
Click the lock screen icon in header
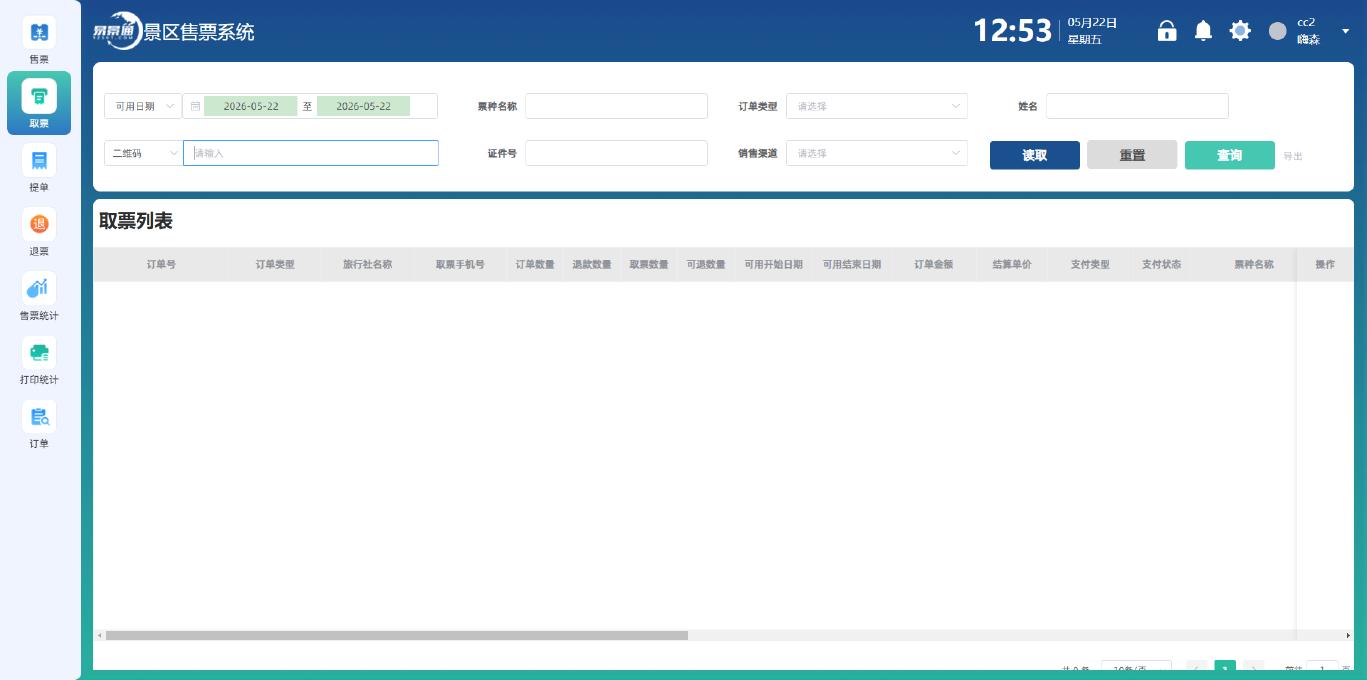1166,30
